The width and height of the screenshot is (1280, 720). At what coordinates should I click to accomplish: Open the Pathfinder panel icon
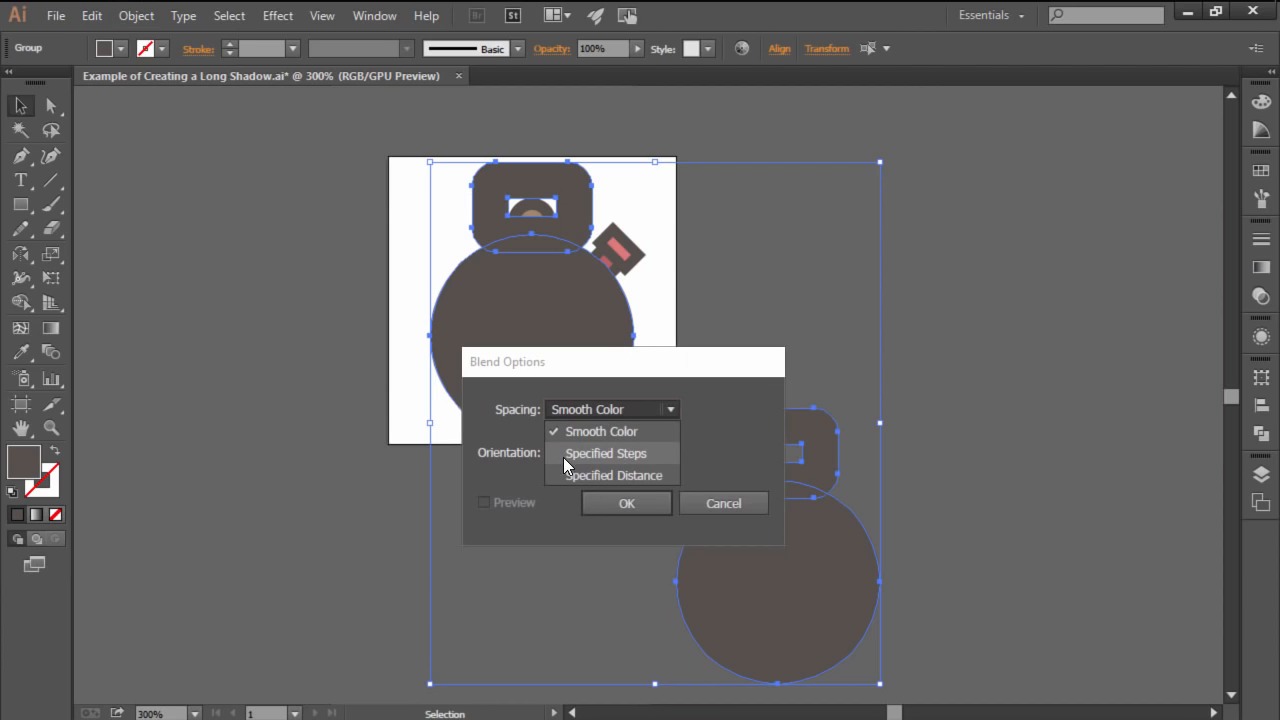[x=1261, y=433]
